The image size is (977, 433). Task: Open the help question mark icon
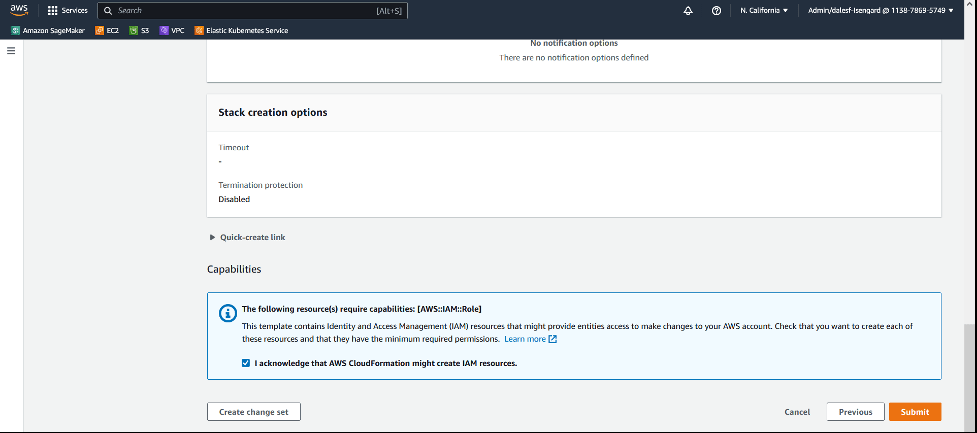716,10
